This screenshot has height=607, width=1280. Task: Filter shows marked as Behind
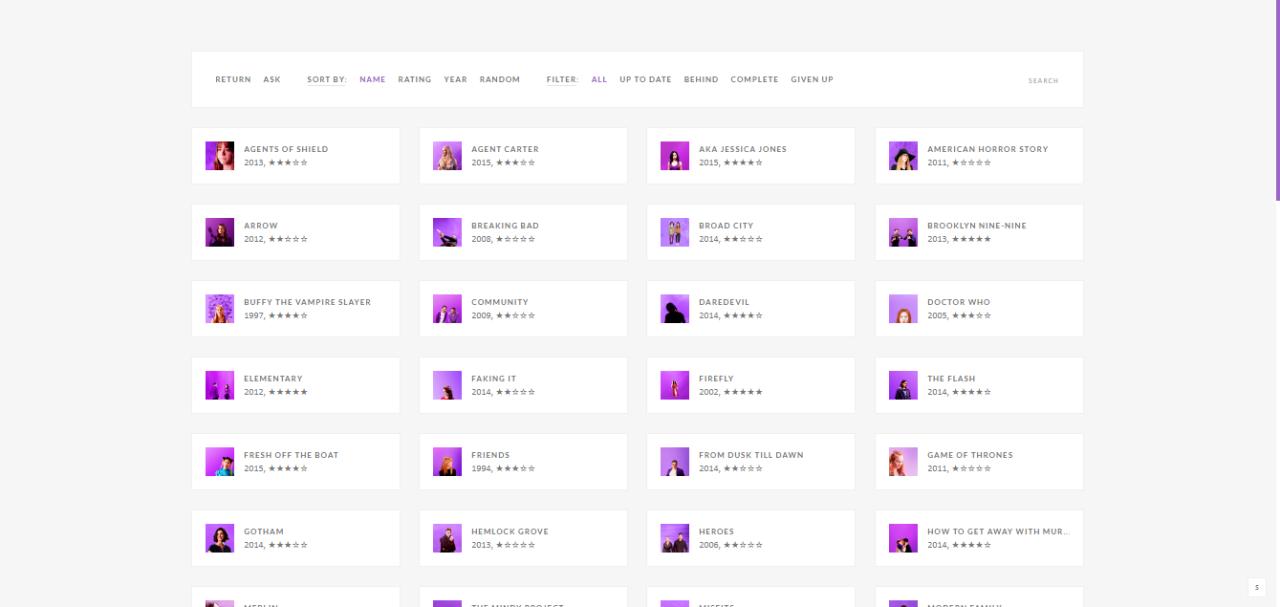tap(701, 80)
